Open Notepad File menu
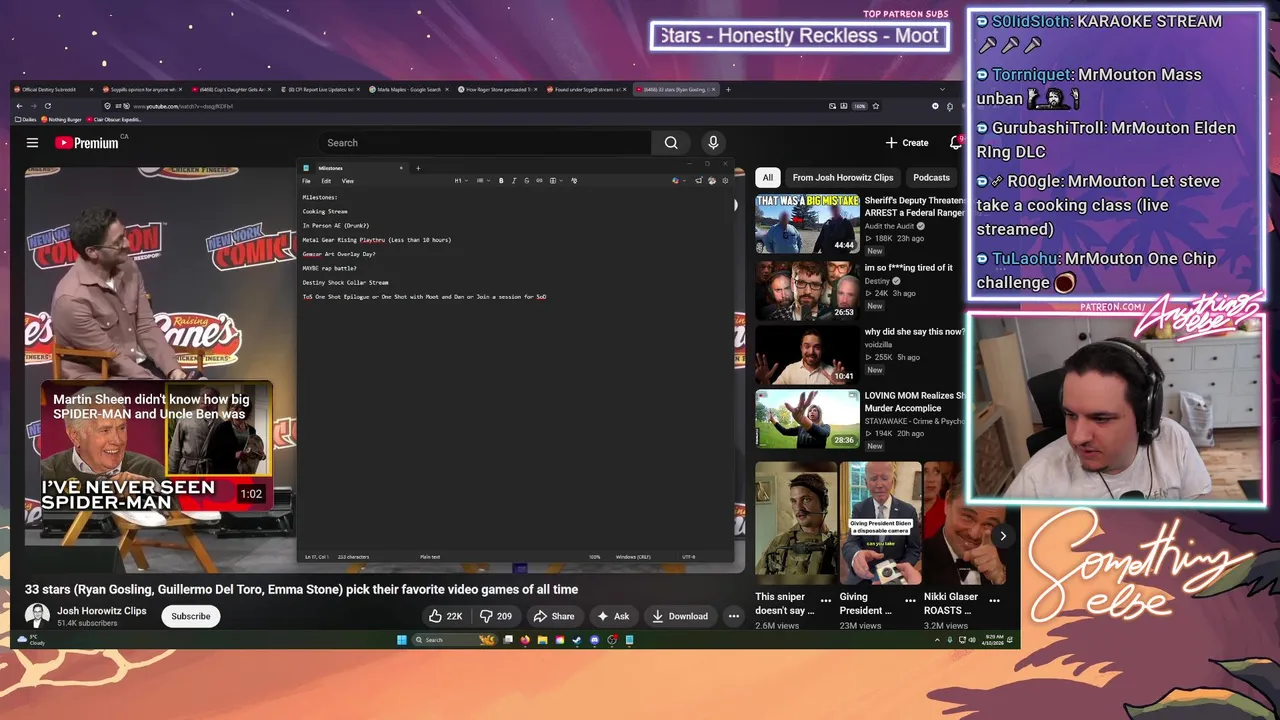 pyautogui.click(x=307, y=181)
